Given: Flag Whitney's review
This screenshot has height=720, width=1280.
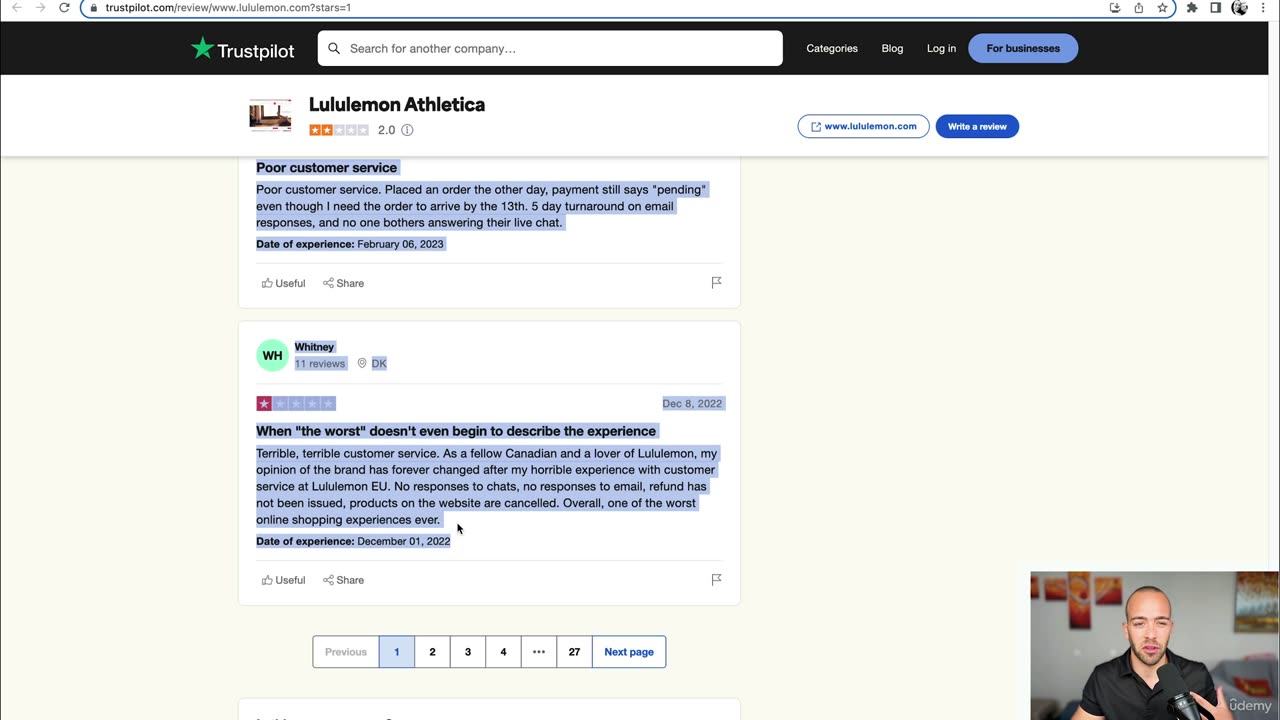Looking at the screenshot, I should (716, 580).
